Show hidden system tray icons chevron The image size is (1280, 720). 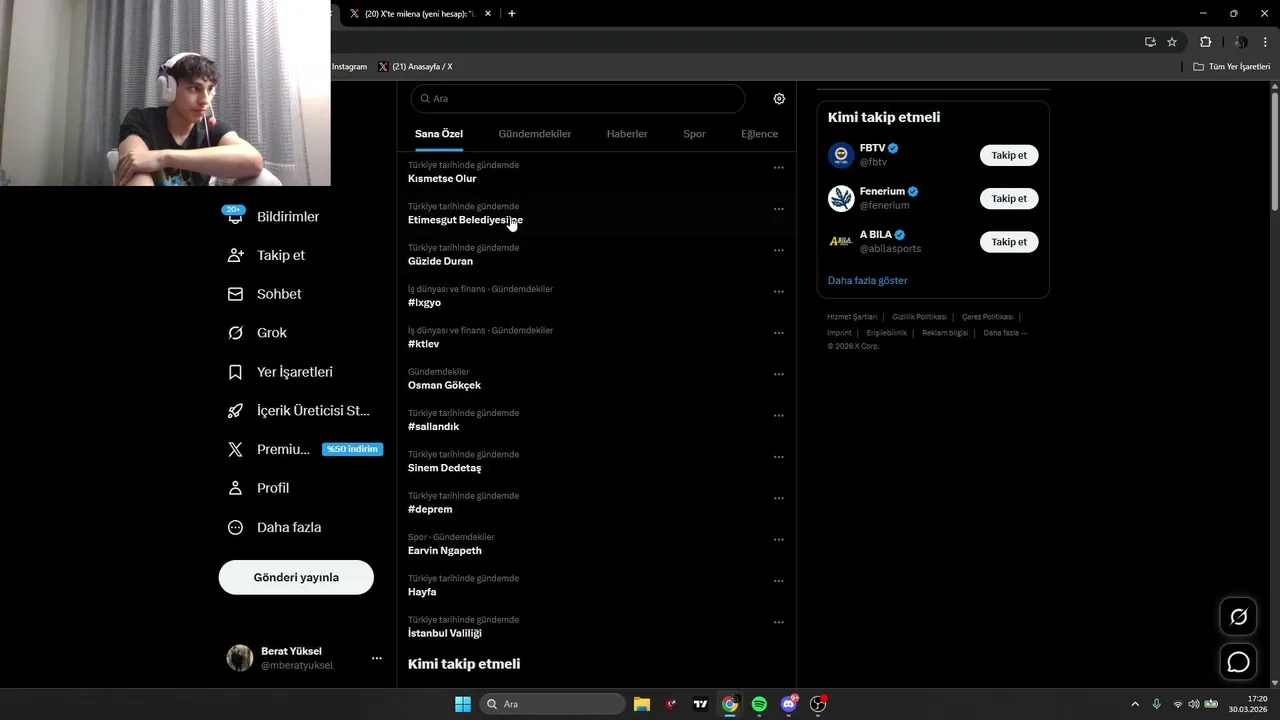(x=1135, y=704)
